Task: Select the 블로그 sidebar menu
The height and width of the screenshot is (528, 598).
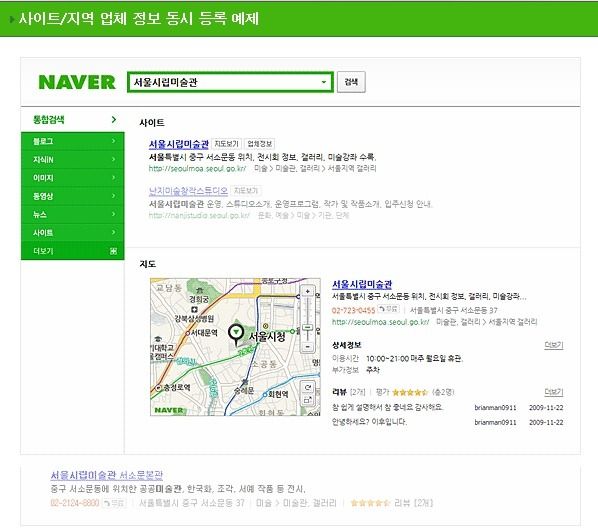Action: click(72, 141)
